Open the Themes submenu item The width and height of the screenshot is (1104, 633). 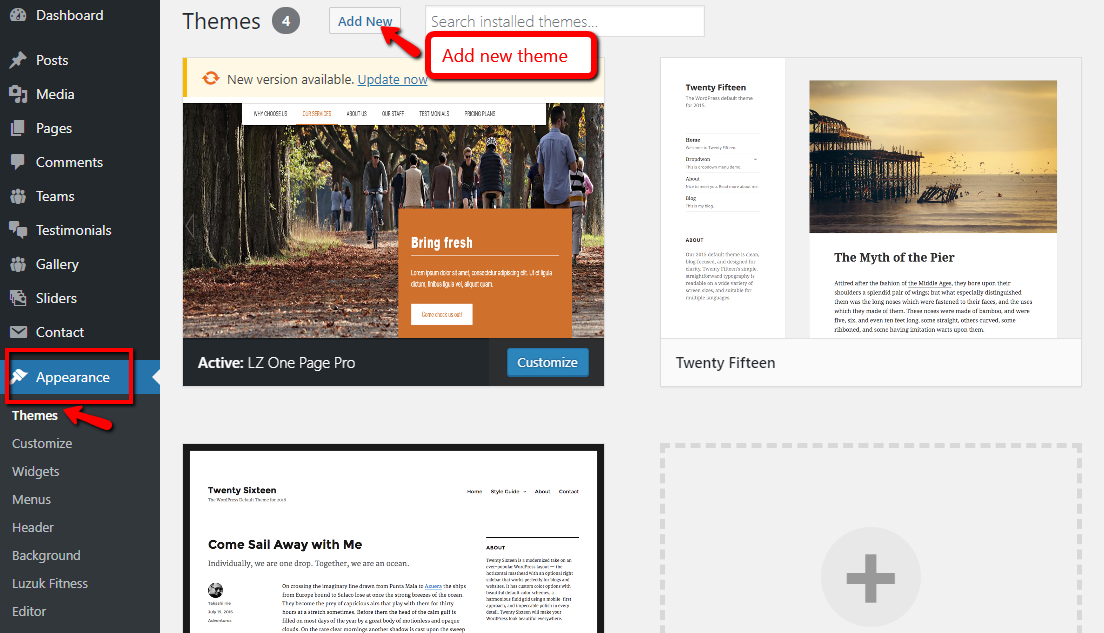pos(34,415)
